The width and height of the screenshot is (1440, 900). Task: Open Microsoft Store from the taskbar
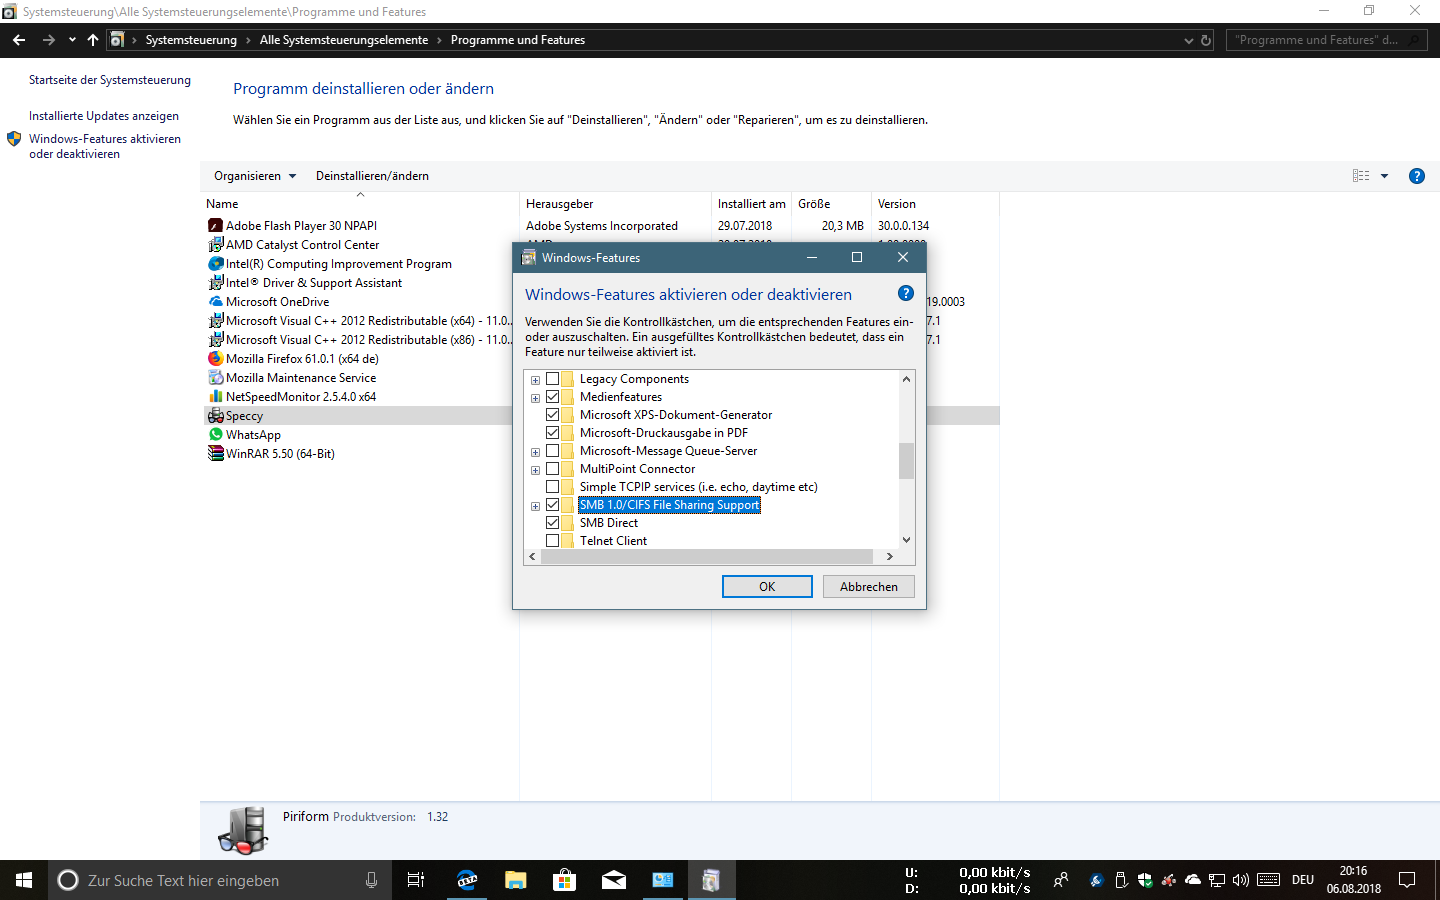pyautogui.click(x=564, y=880)
